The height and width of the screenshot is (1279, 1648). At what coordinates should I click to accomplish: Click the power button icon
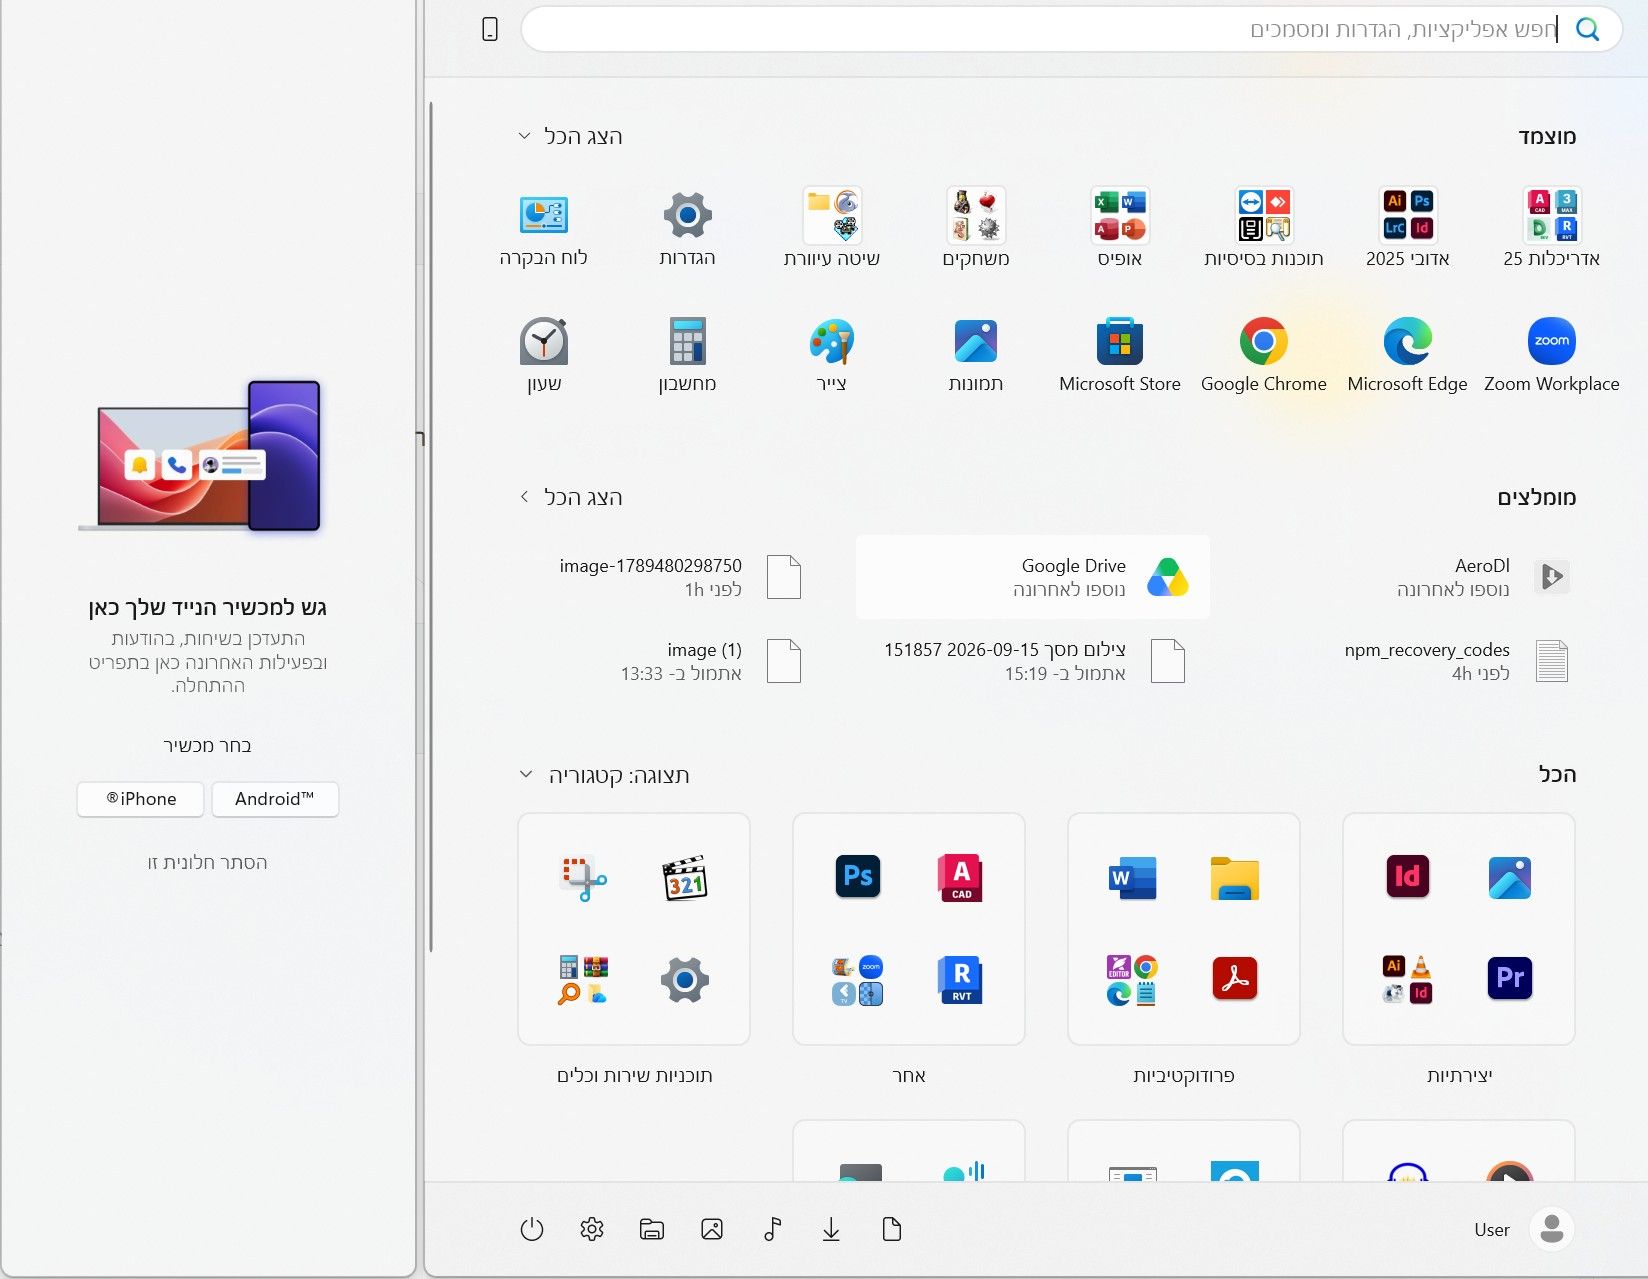click(532, 1229)
